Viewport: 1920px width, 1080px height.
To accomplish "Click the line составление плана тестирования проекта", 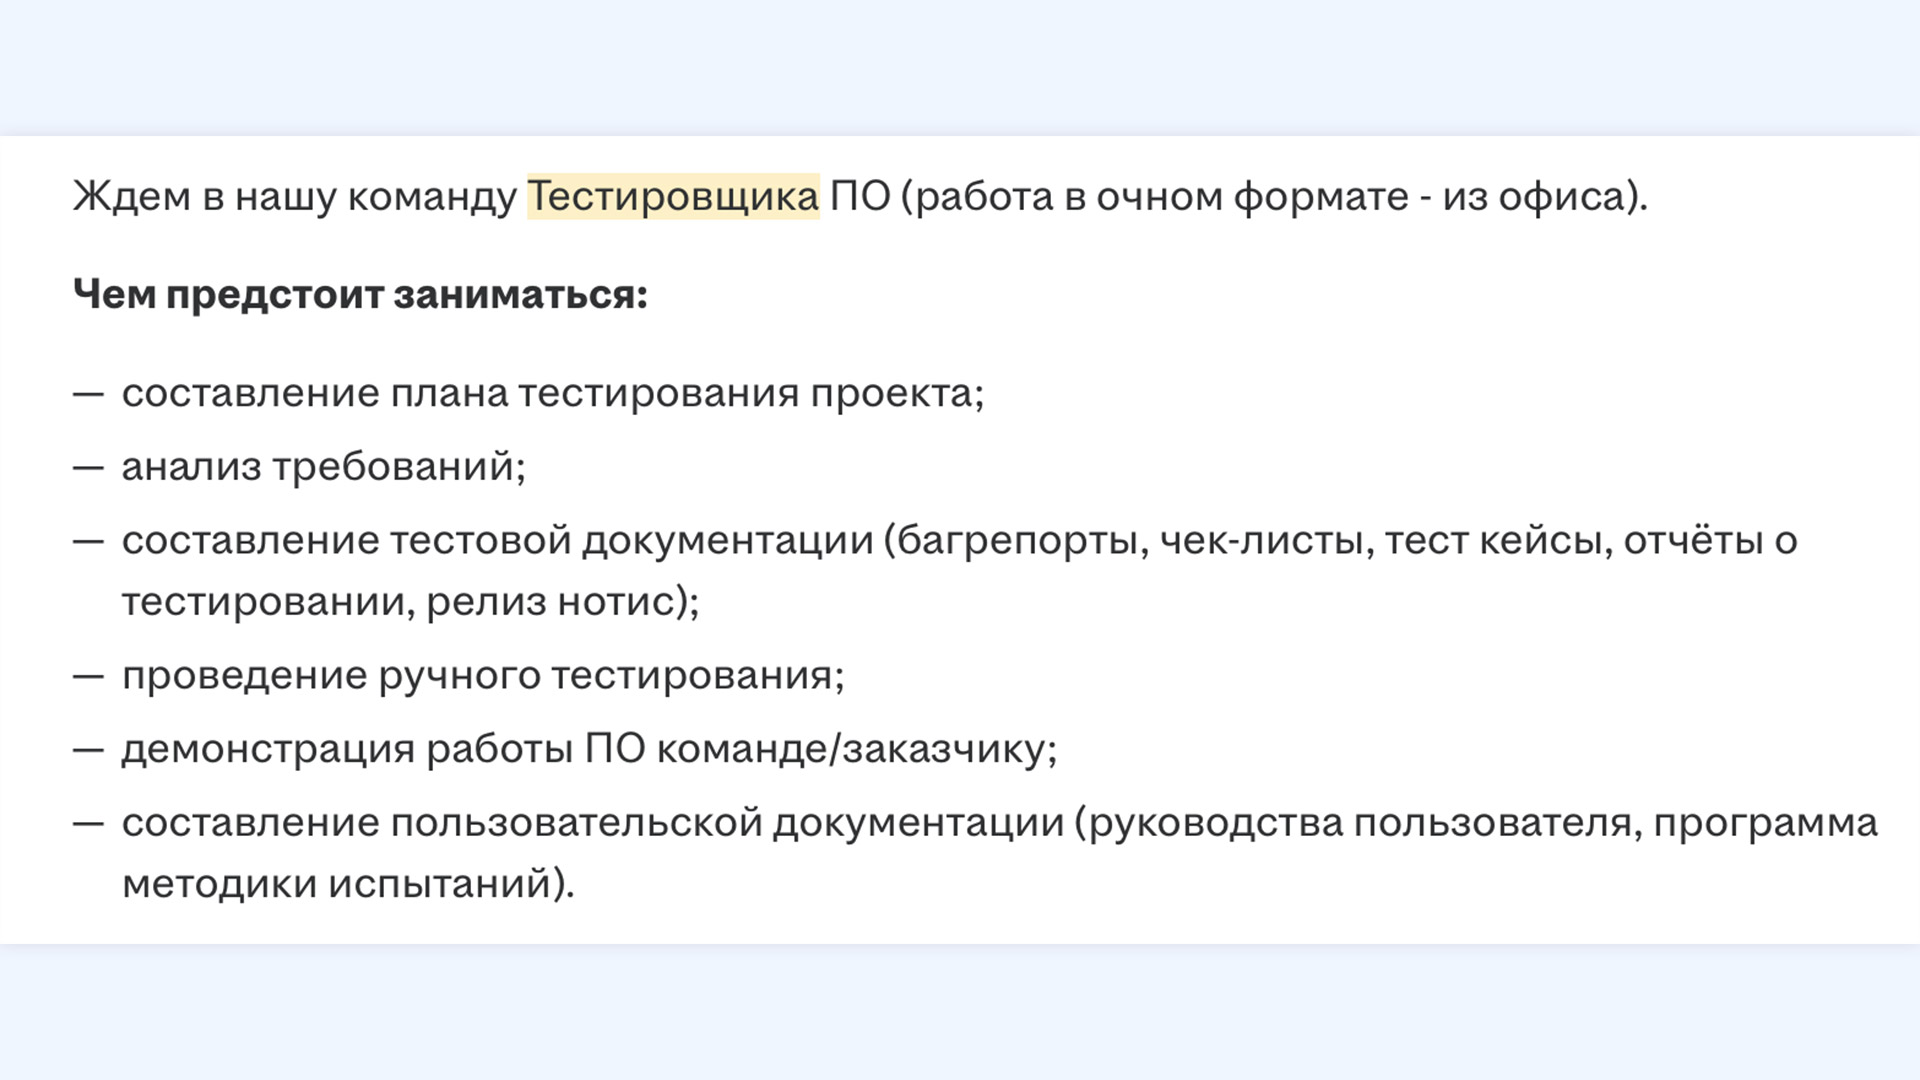I will 553,393.
